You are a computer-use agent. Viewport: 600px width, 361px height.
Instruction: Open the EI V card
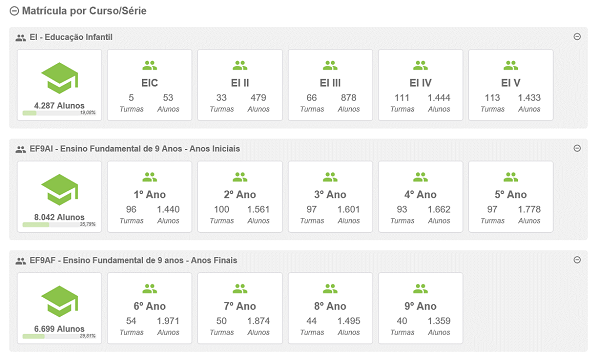click(x=510, y=85)
